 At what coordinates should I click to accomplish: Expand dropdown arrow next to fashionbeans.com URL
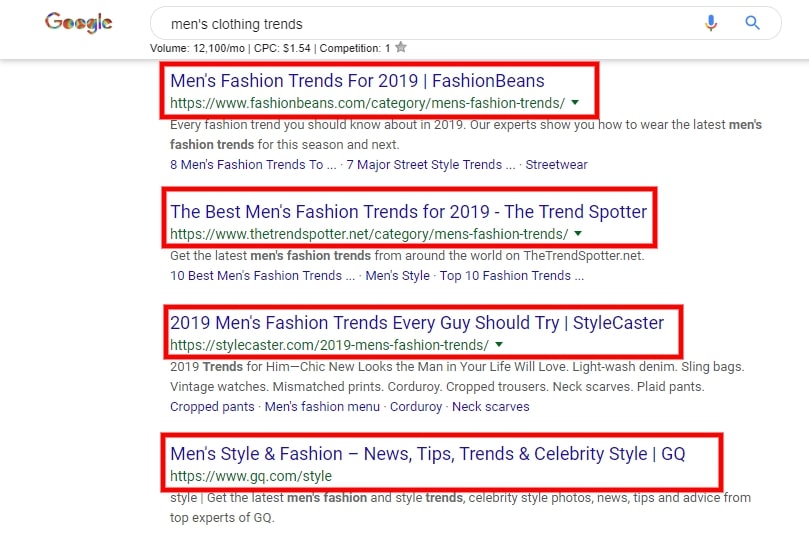point(574,102)
